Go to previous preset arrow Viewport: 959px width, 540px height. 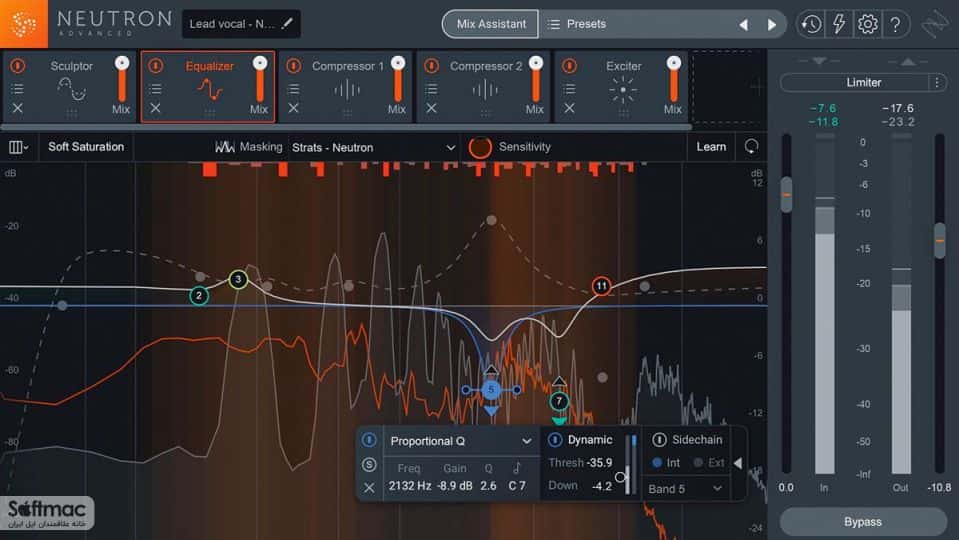click(x=744, y=24)
